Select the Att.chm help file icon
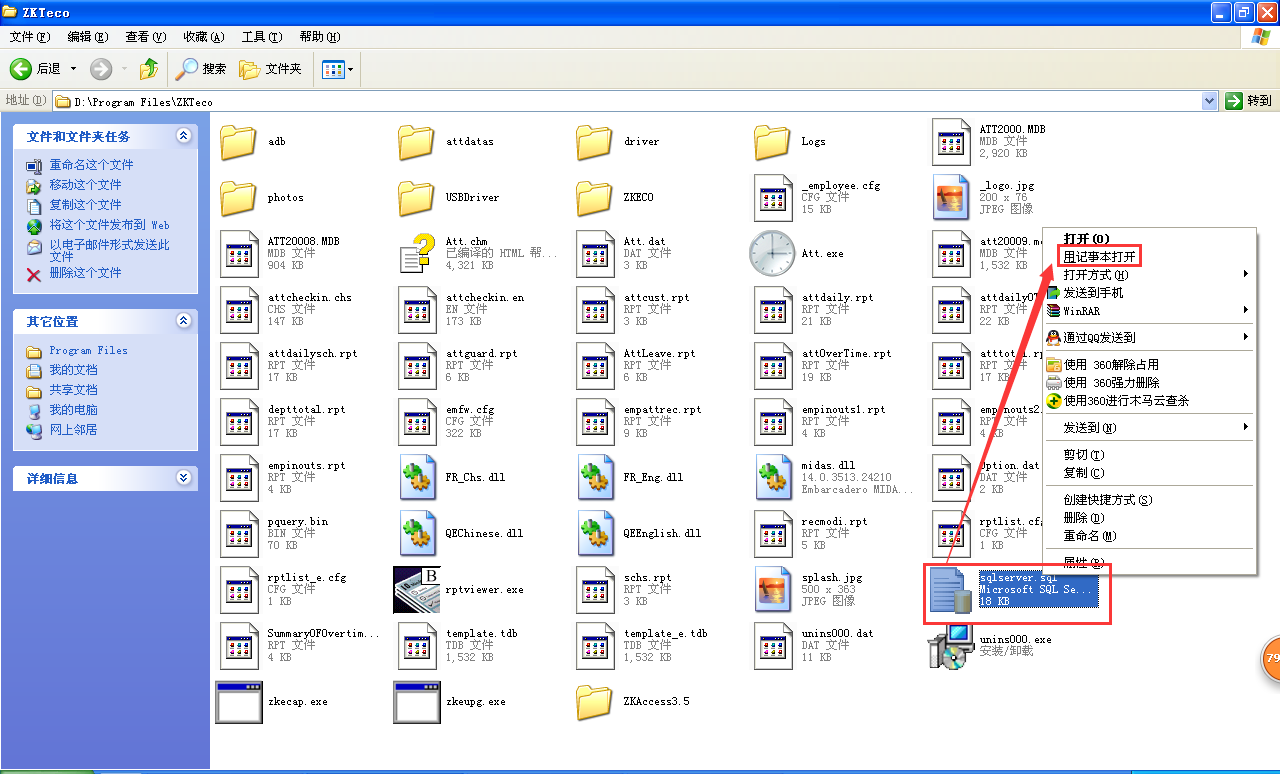The width and height of the screenshot is (1280, 774). [x=415, y=254]
